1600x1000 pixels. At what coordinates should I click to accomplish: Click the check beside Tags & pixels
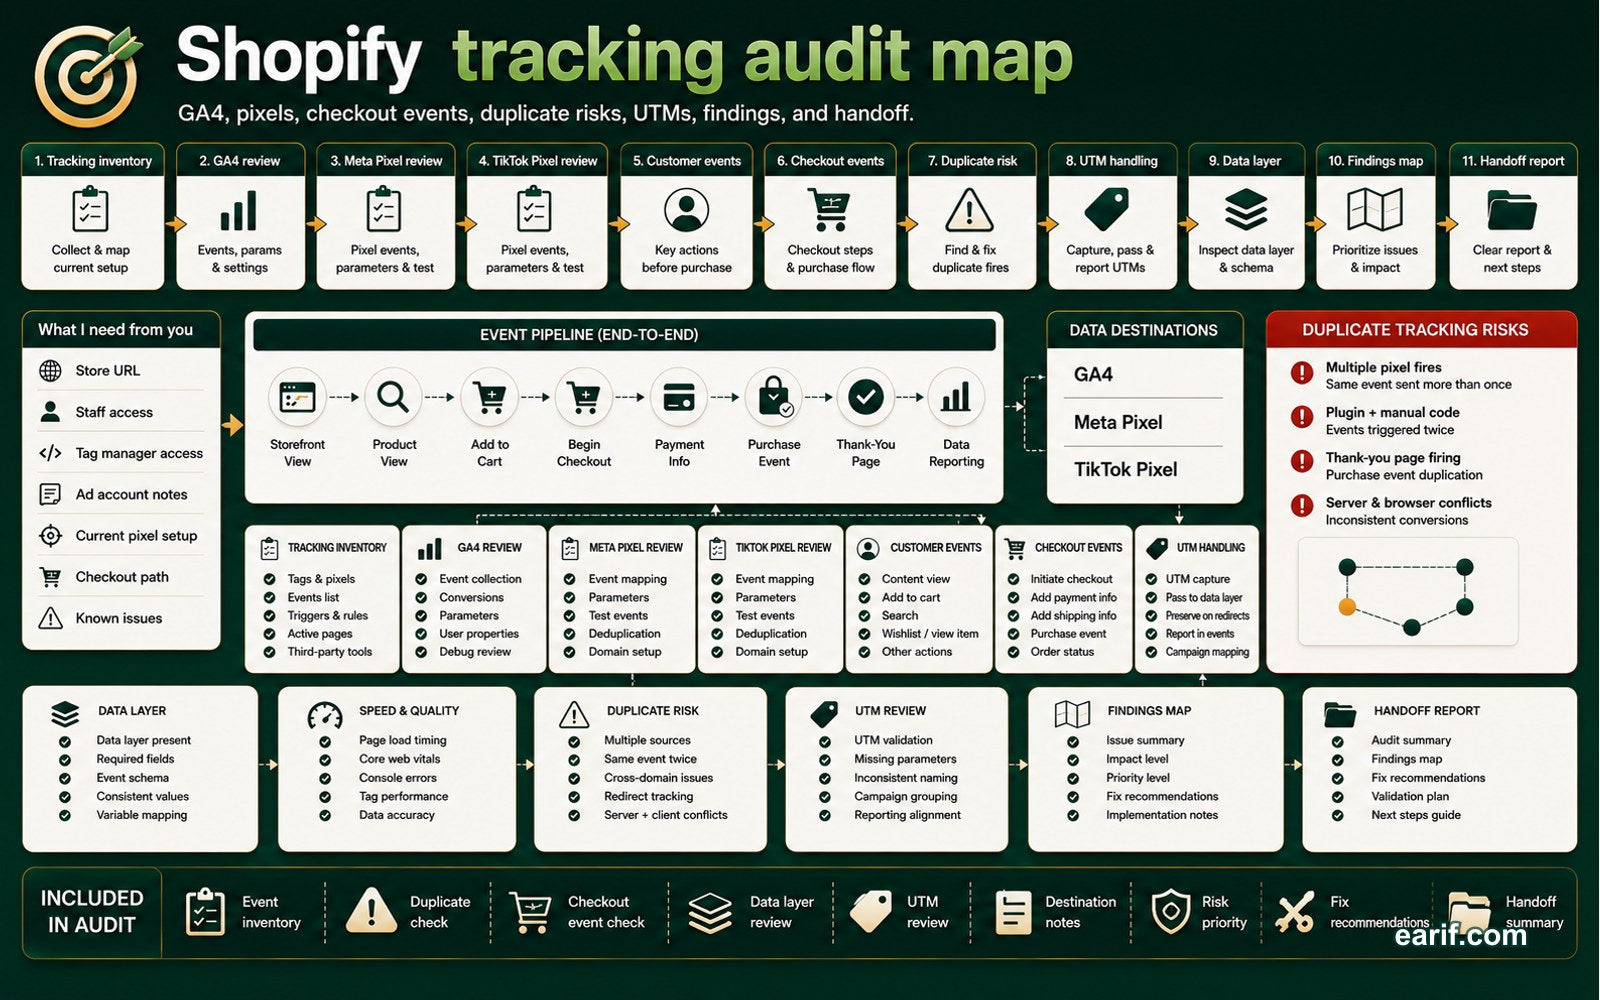click(269, 579)
